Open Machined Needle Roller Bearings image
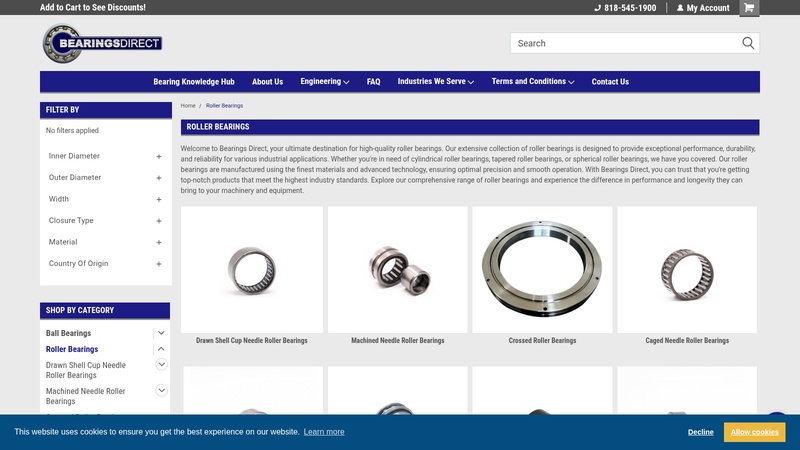The image size is (800, 450). 397,270
